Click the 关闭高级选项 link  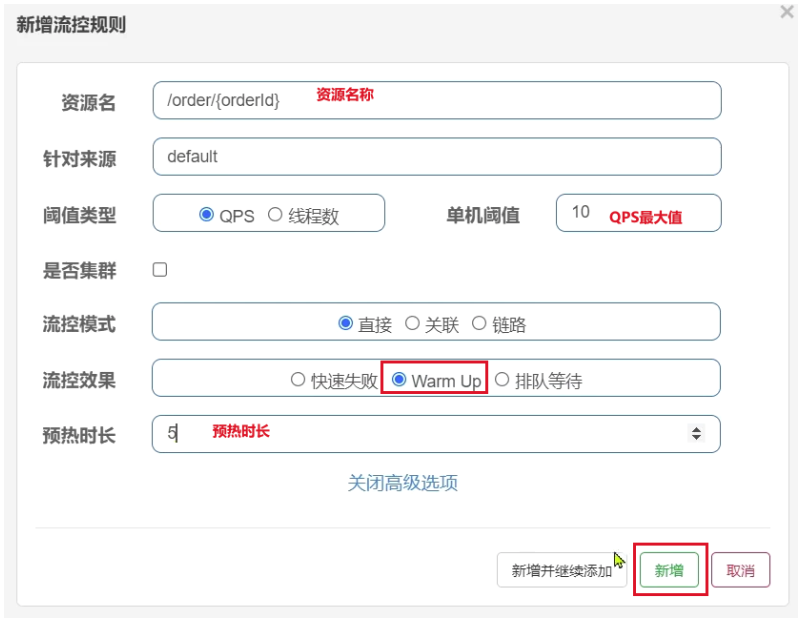(x=402, y=483)
